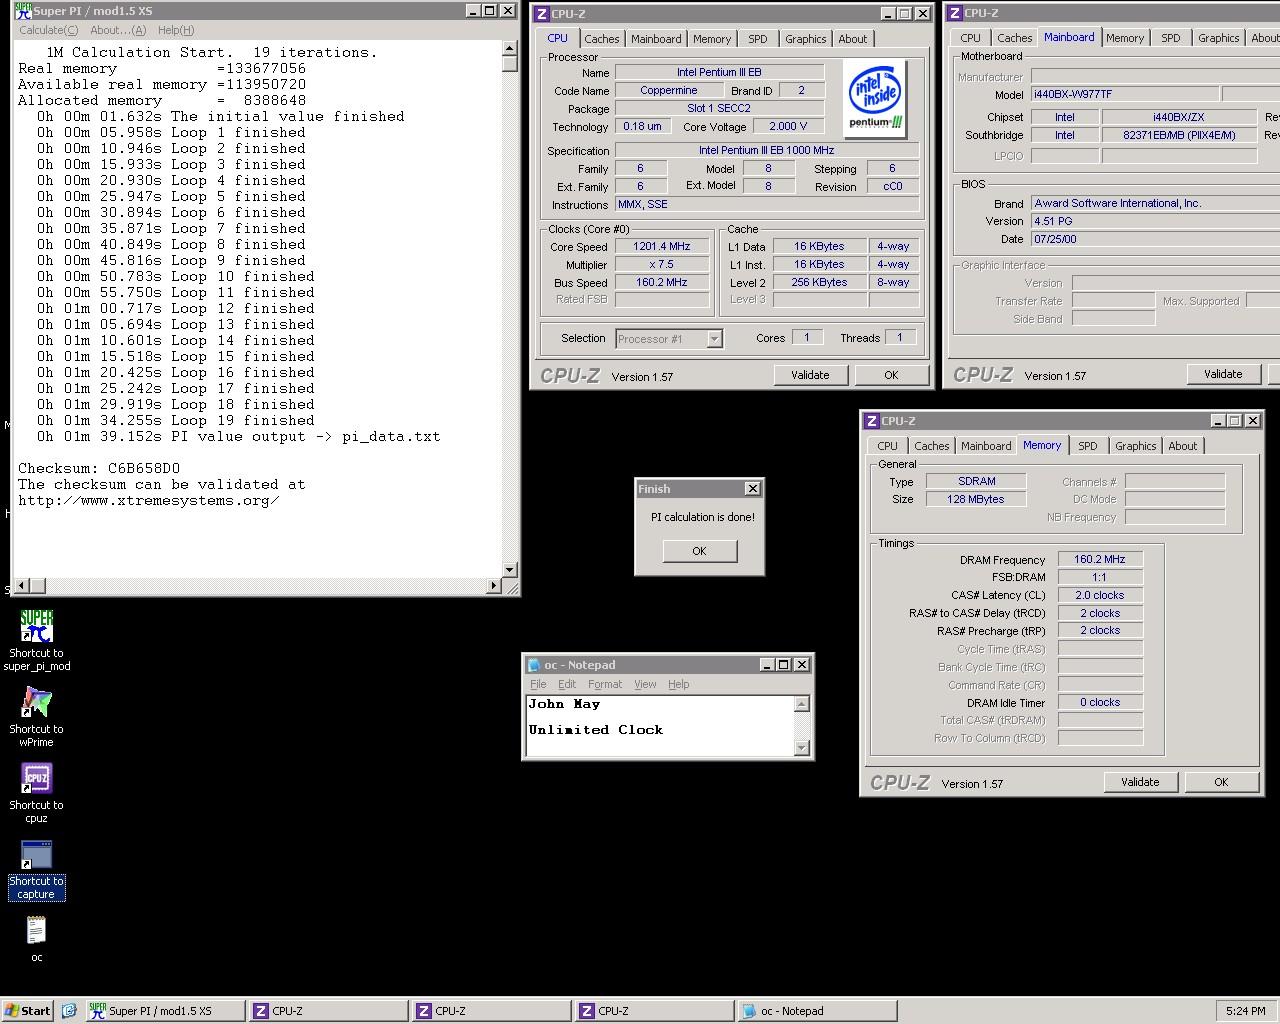Open Help menu in Notepad
The height and width of the screenshot is (1024, 1280).
point(679,684)
